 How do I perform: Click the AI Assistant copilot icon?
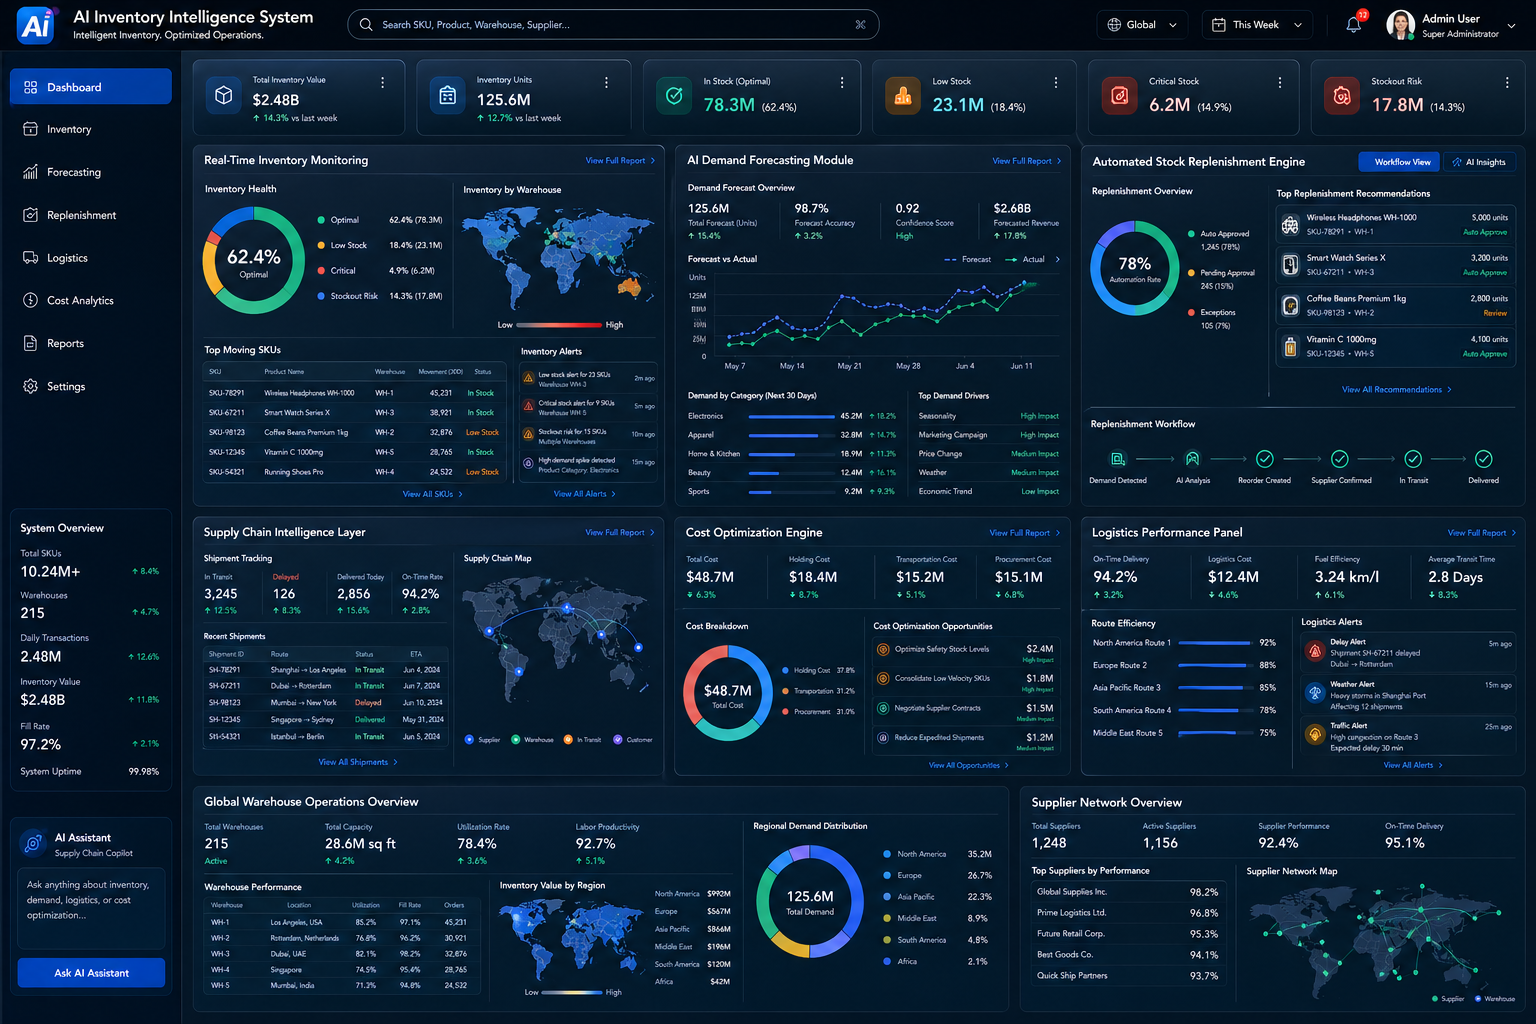(33, 843)
